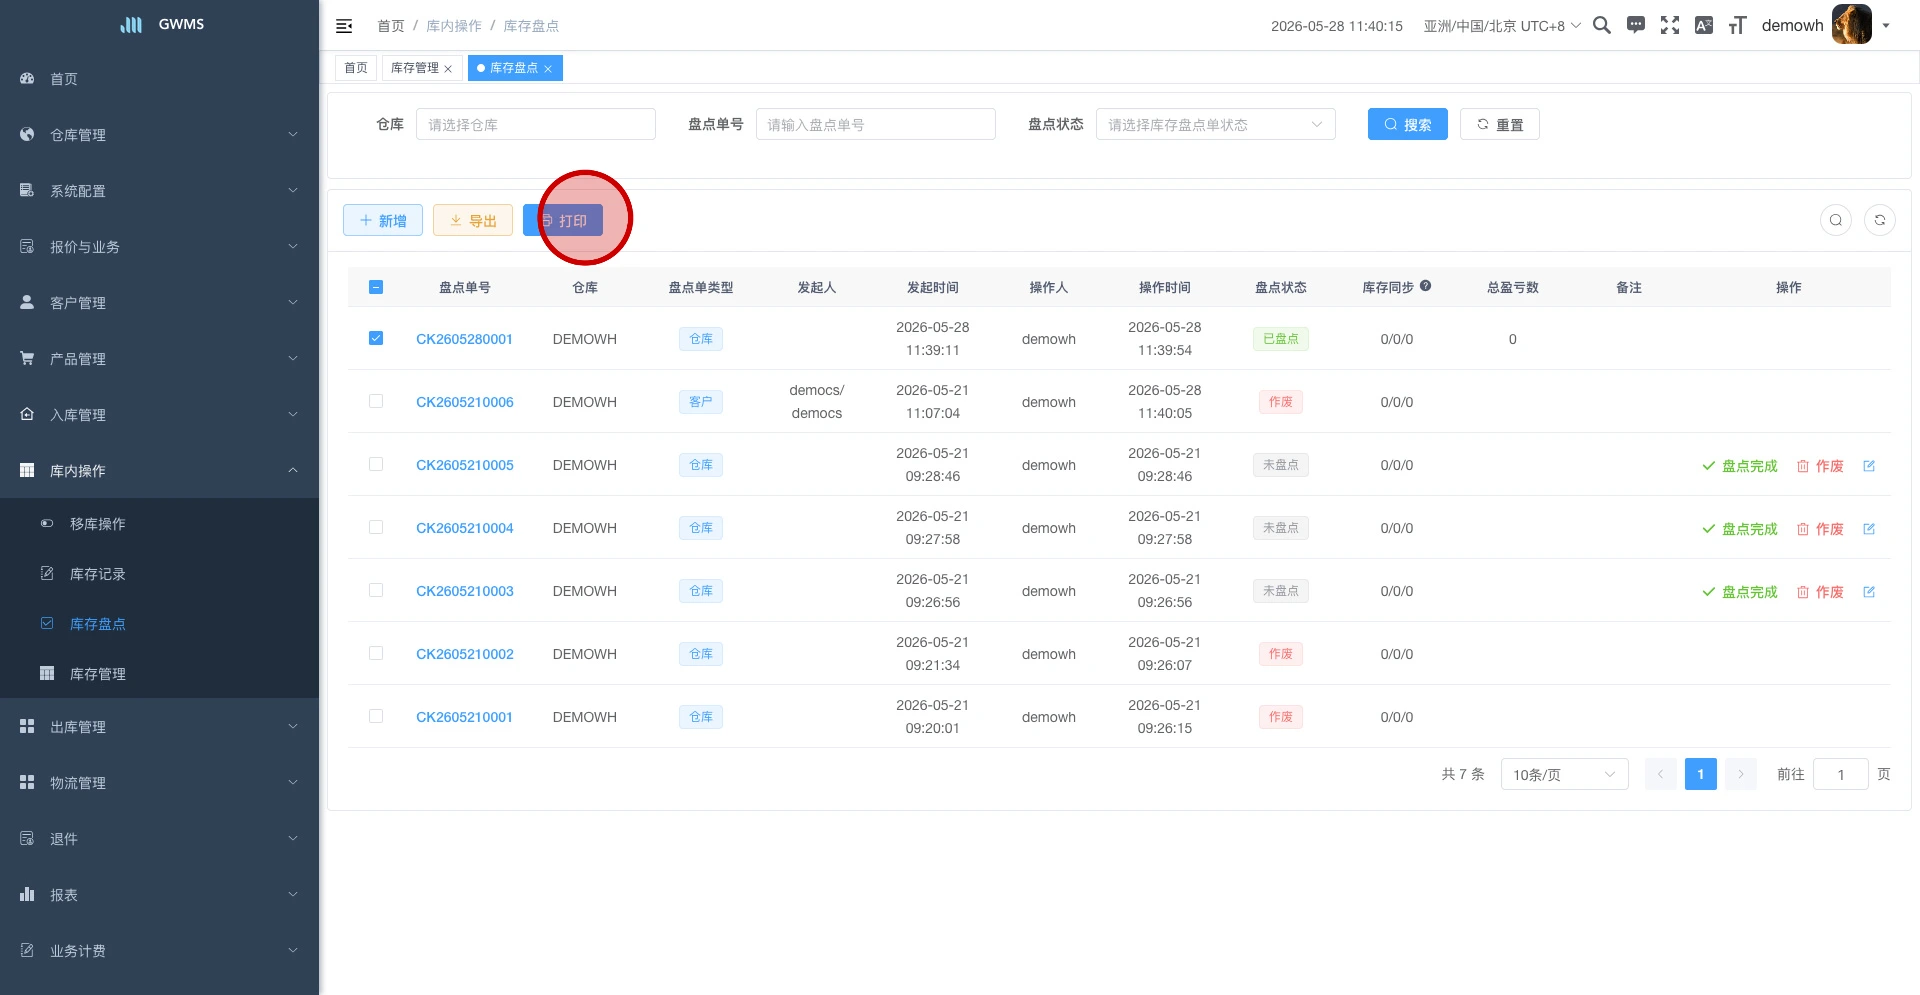
Task: Collapse the 库内操作 sidebar menu
Action: point(160,471)
